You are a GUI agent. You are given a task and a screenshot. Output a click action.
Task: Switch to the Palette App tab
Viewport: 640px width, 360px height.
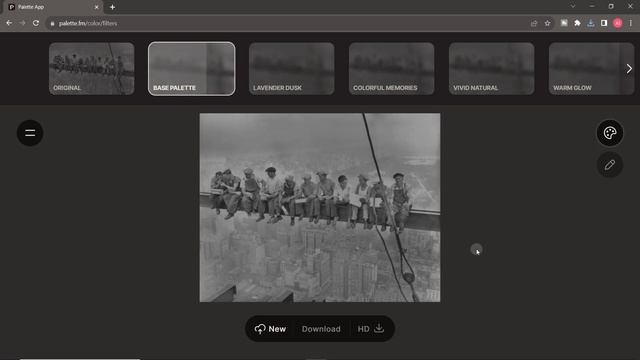tap(53, 7)
